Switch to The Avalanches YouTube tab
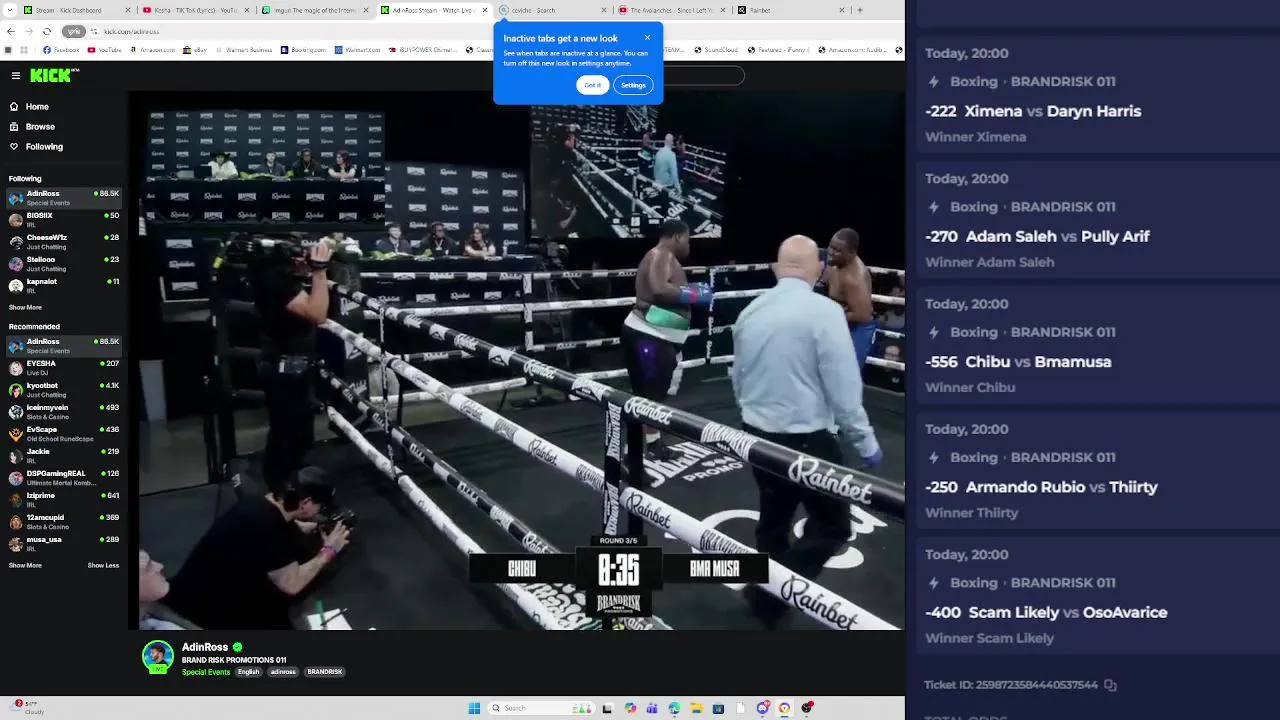Screen dimensions: 1280x720 pos(672,10)
